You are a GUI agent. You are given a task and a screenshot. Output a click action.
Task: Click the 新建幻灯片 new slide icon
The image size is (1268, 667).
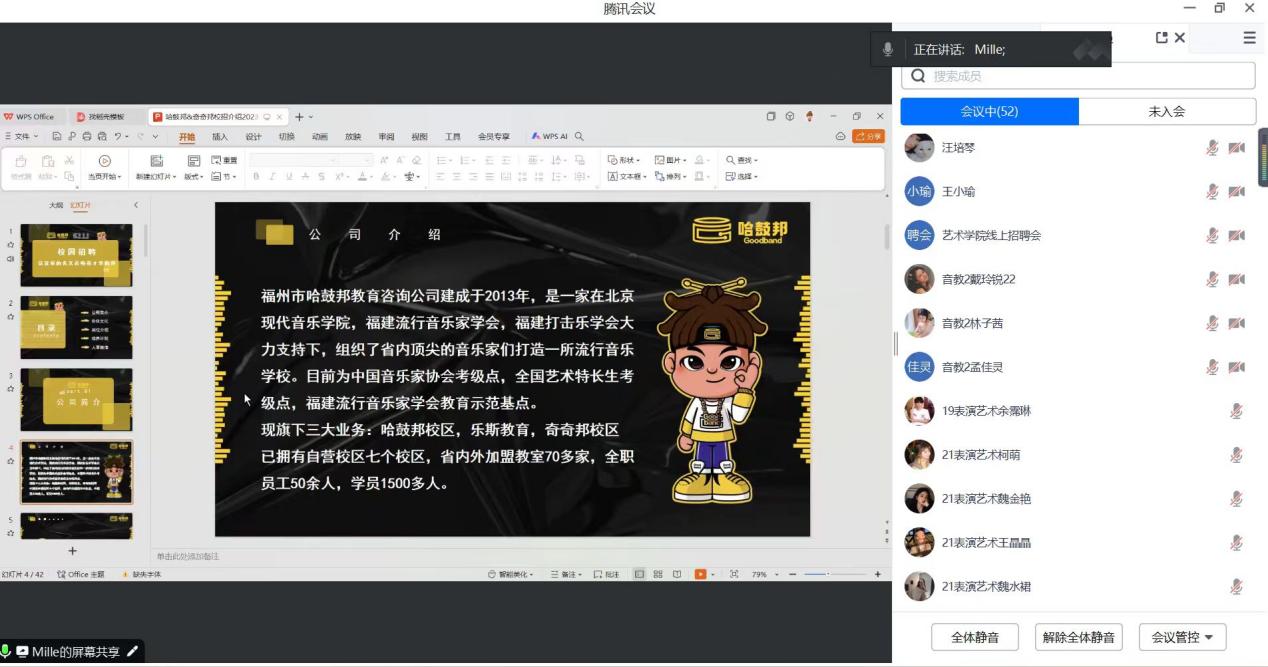156,161
